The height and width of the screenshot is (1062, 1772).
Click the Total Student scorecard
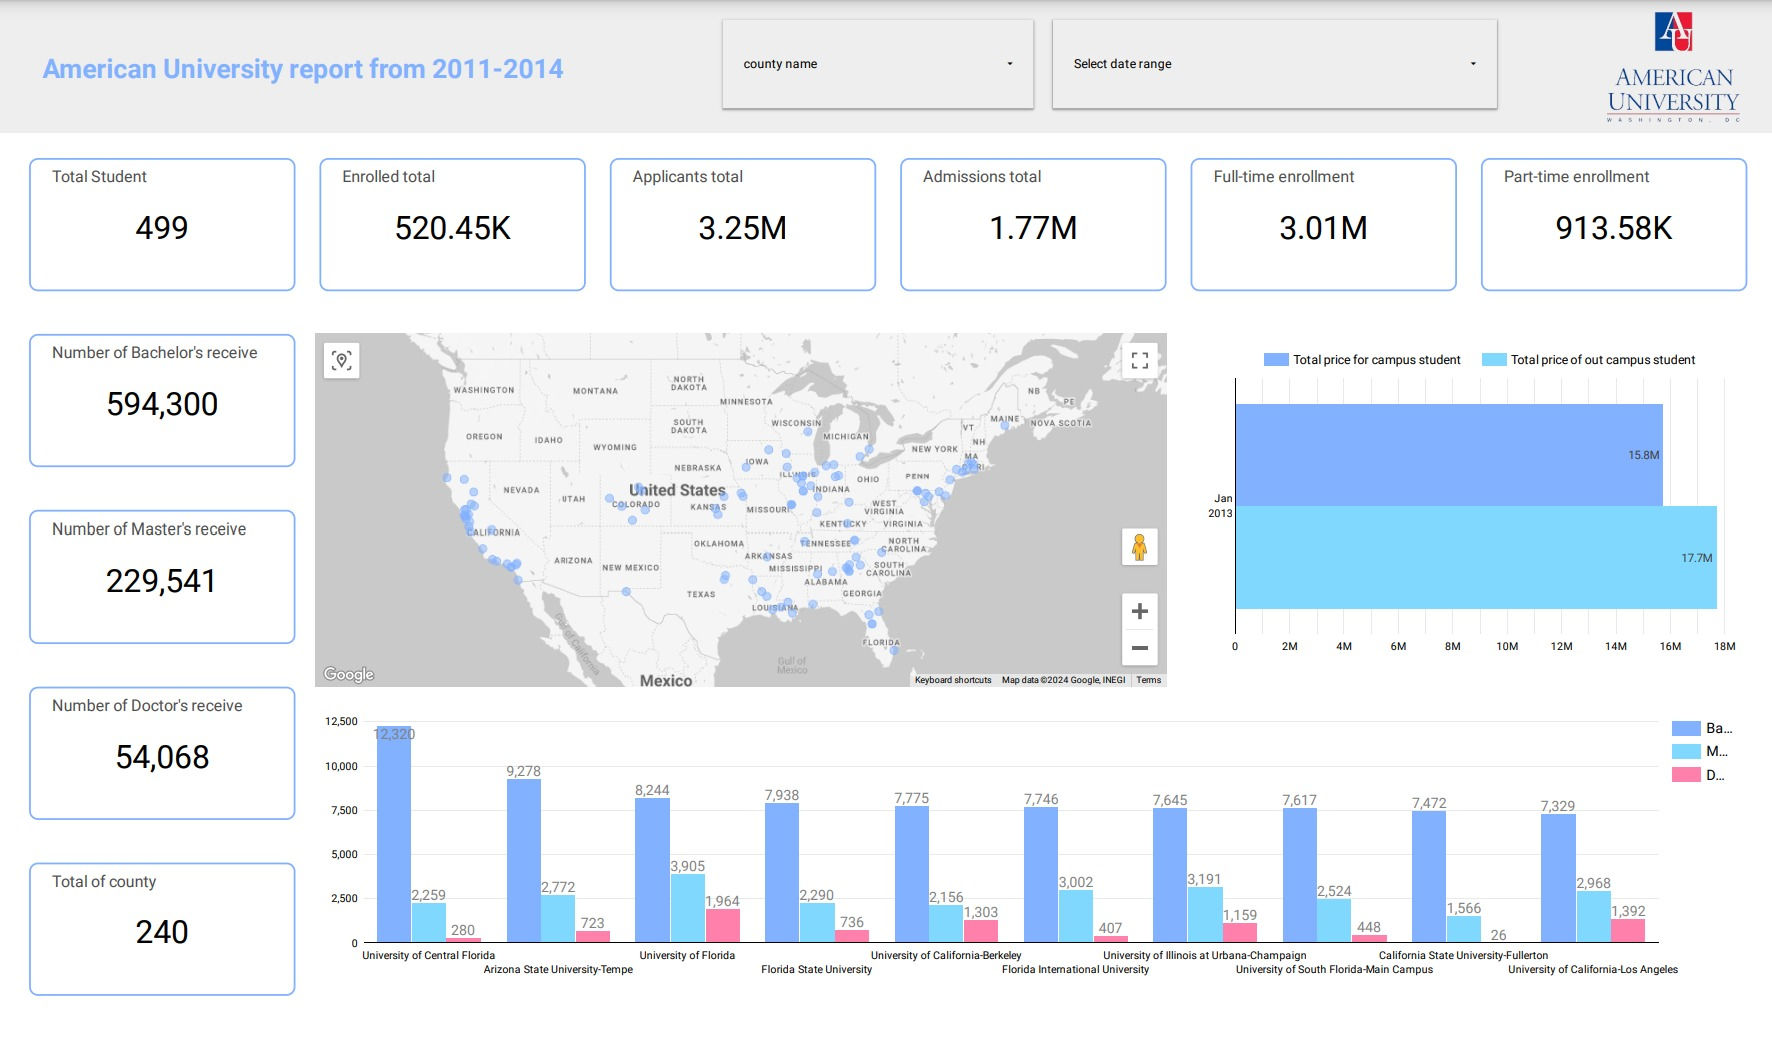coord(162,225)
